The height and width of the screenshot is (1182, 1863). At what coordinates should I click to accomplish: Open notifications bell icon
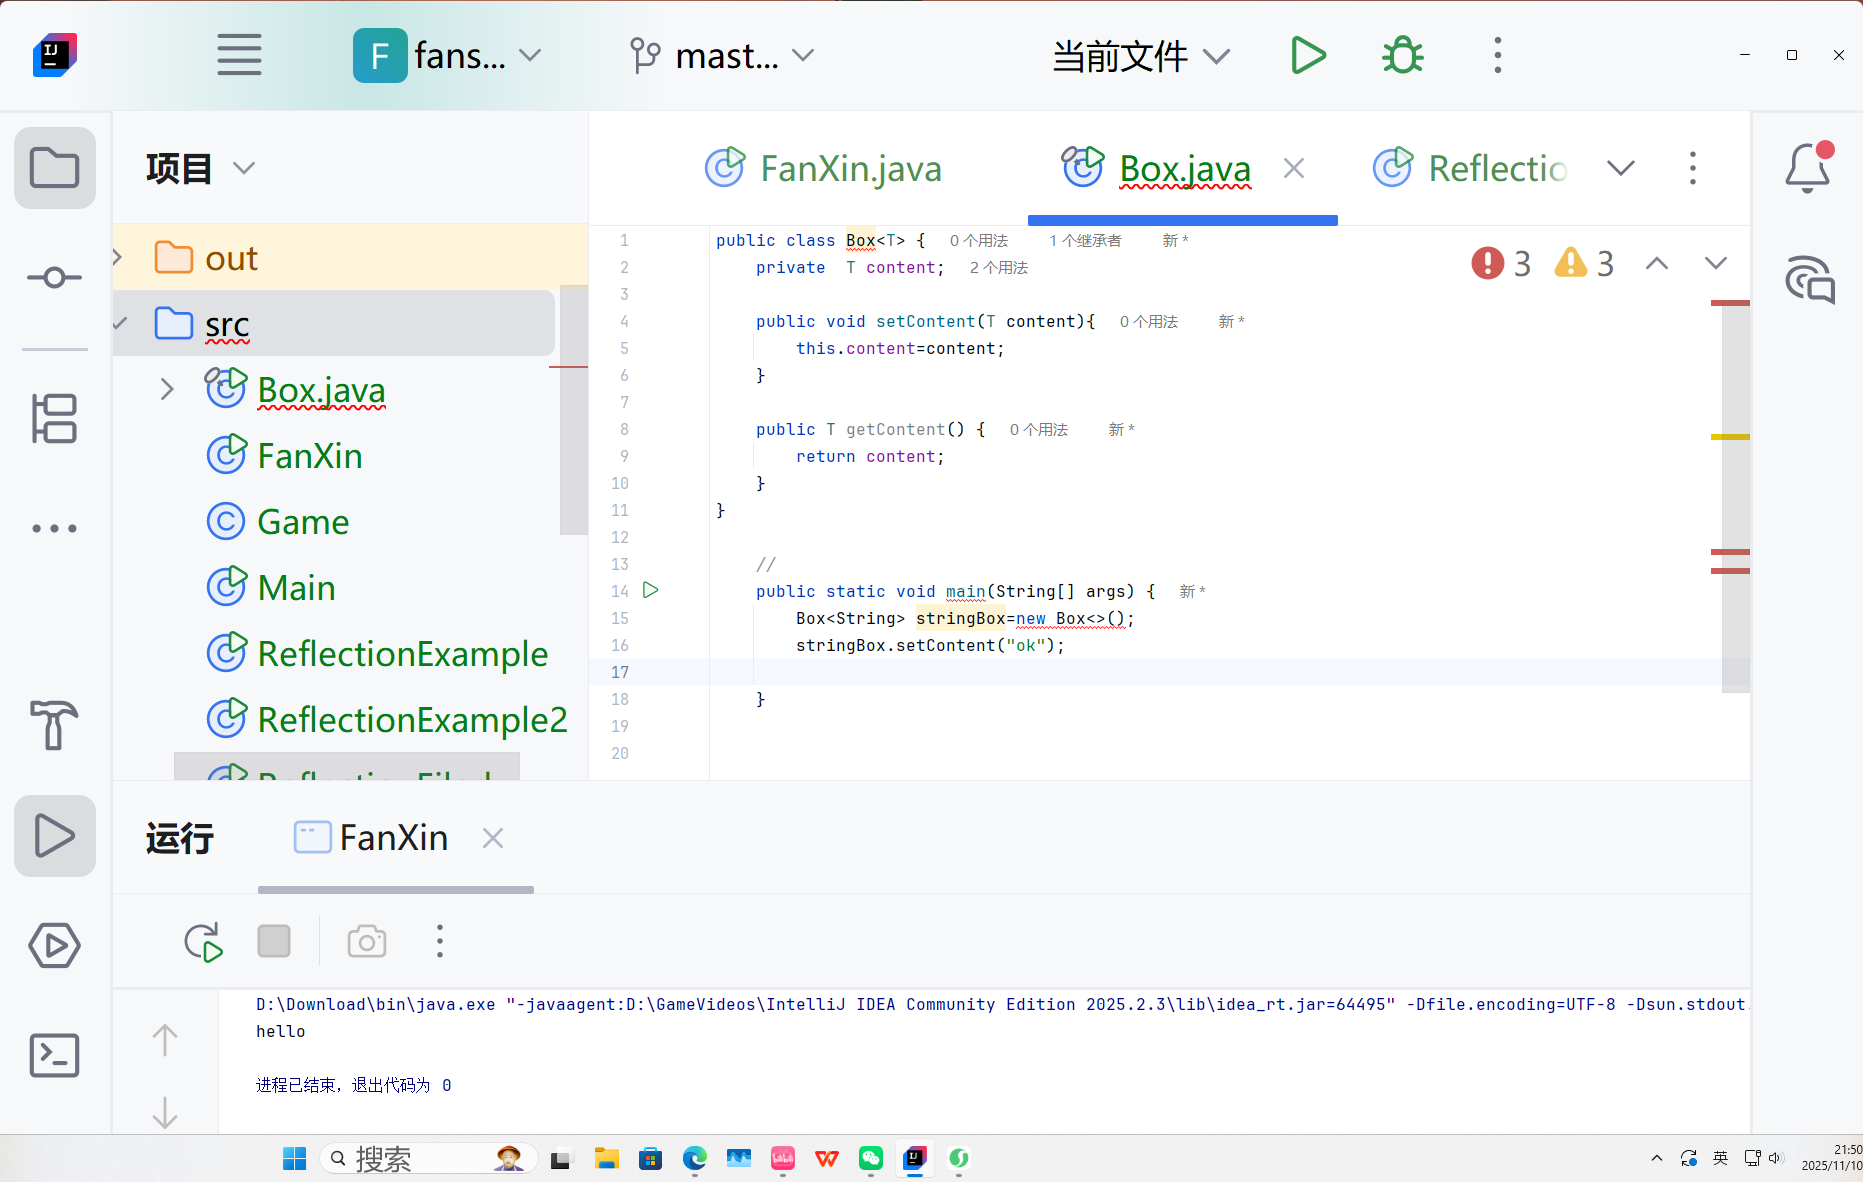pos(1808,167)
